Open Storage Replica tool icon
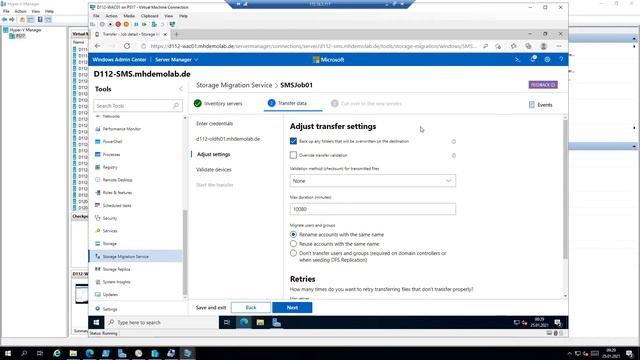Image resolution: width=640 pixels, height=360 pixels. click(98, 269)
